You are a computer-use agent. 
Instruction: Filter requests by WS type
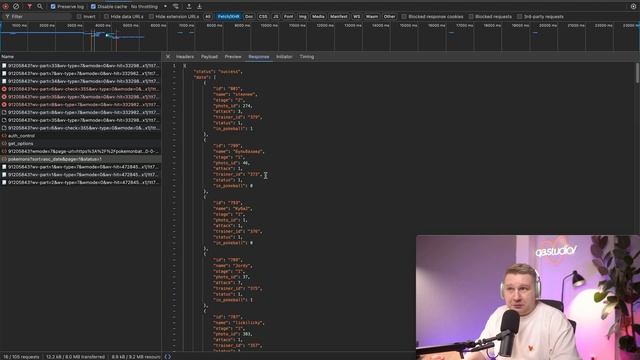coord(356,17)
